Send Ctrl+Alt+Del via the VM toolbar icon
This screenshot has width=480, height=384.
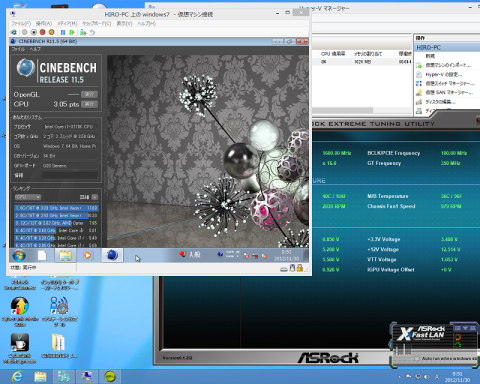tap(14, 32)
